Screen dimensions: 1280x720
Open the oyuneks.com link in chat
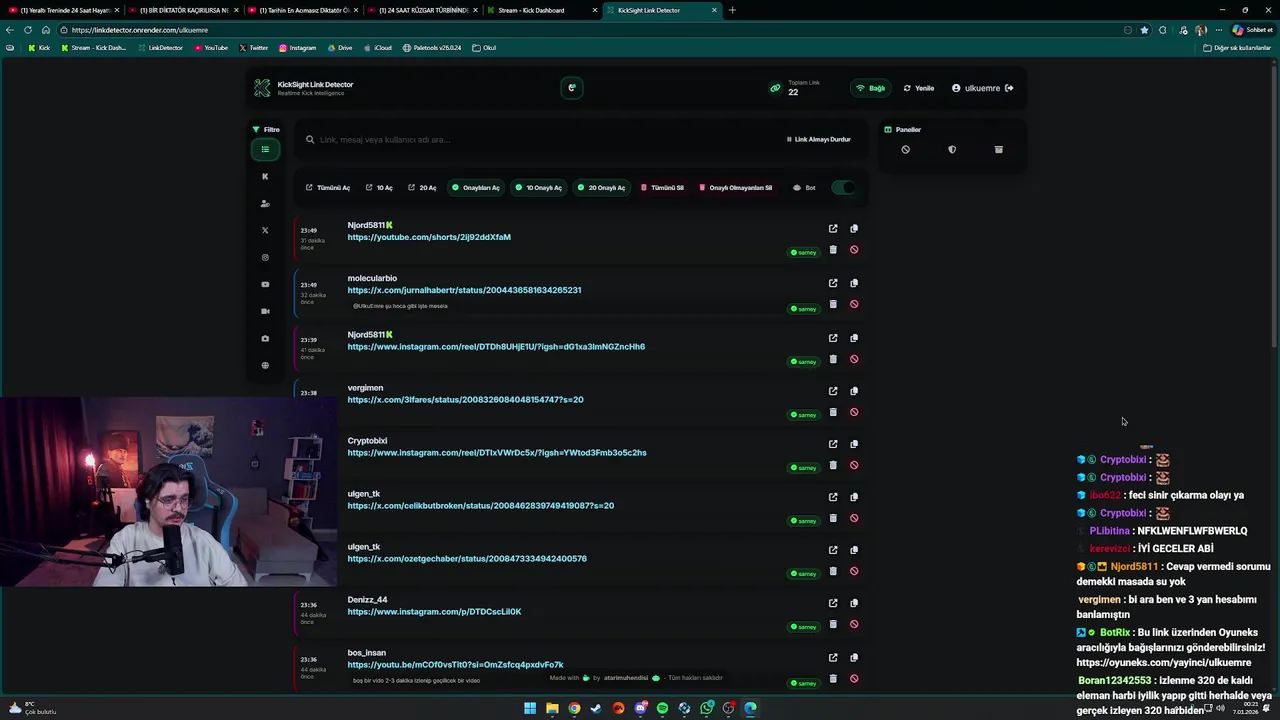[1163, 663]
